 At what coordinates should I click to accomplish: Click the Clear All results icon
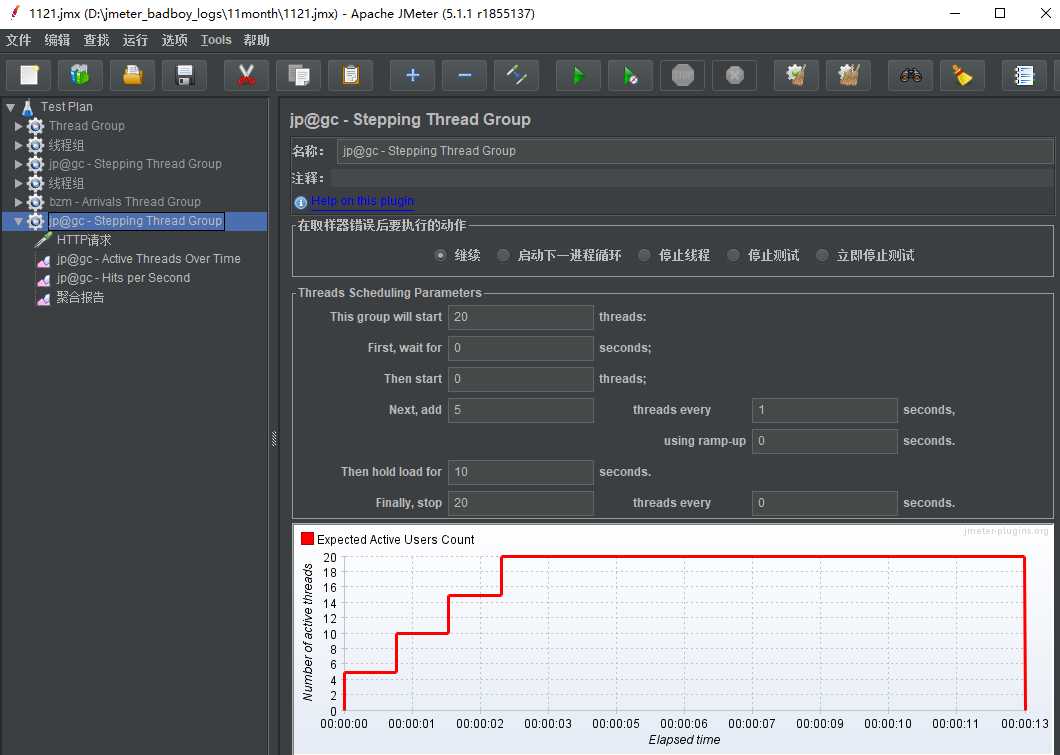tap(848, 75)
